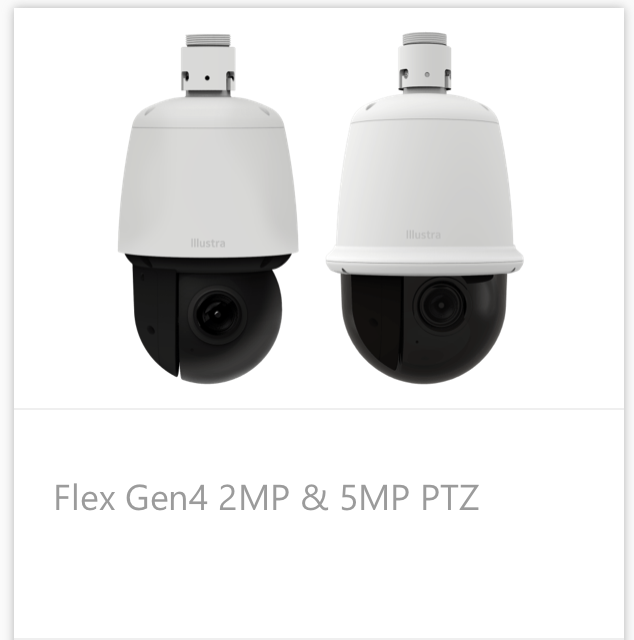Open the Flex Gen4 2MP & 5MP PTZ title link
Image resolution: width=634 pixels, height=640 pixels.
pos(266,498)
